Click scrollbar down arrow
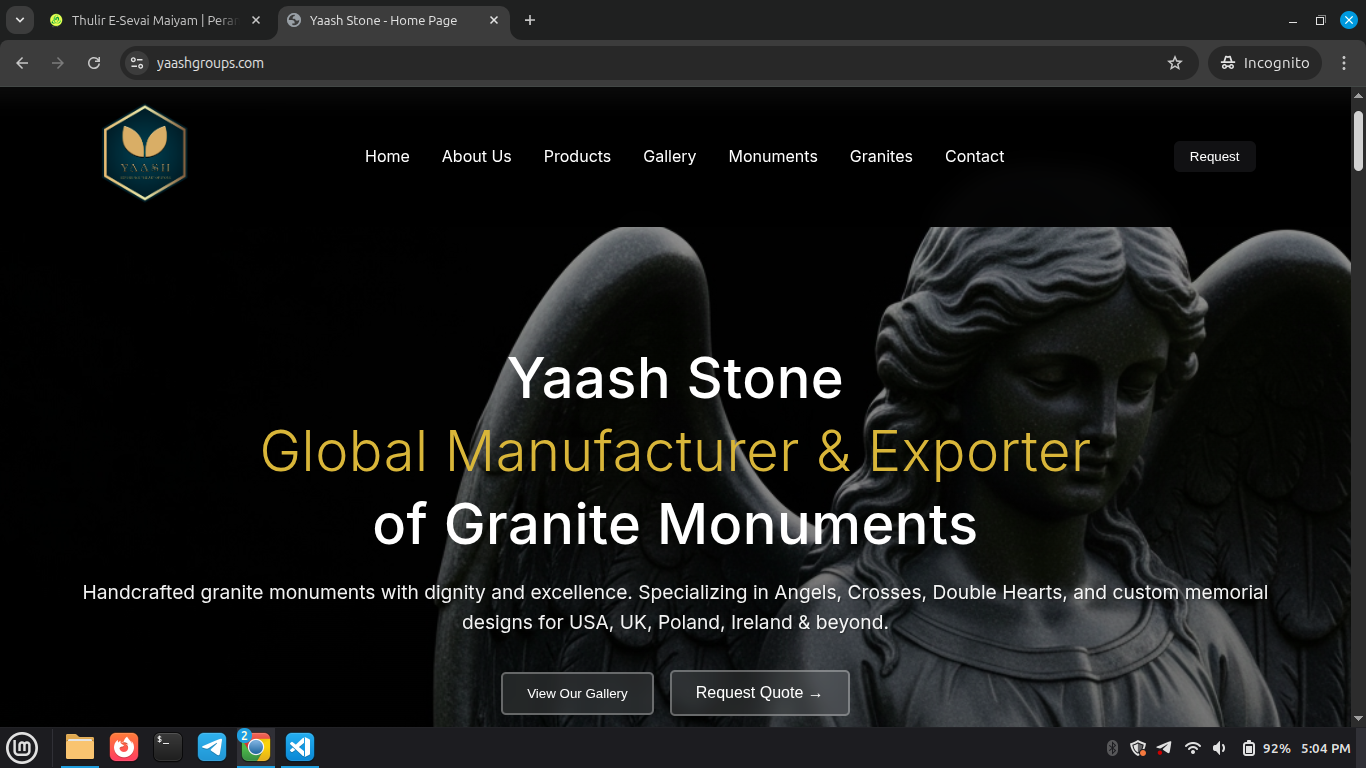1366x768 pixels. 1358,718
